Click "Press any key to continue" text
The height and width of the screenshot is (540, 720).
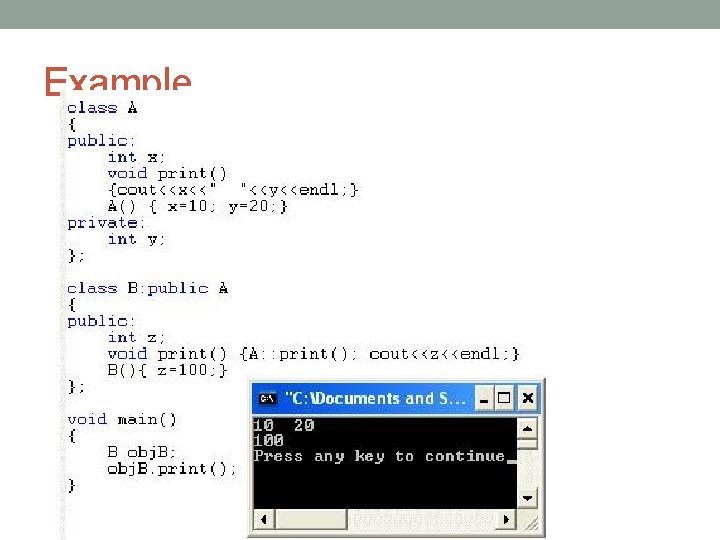(x=379, y=456)
